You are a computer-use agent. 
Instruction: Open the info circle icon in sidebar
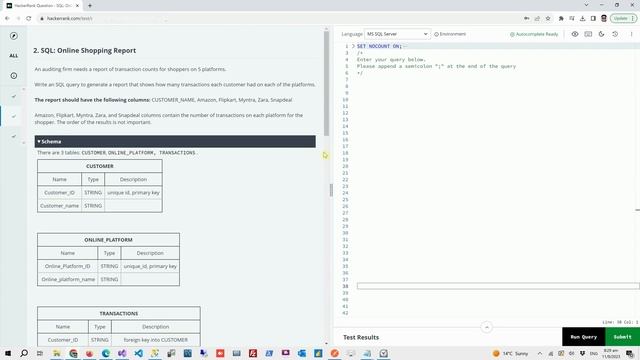(x=14, y=76)
